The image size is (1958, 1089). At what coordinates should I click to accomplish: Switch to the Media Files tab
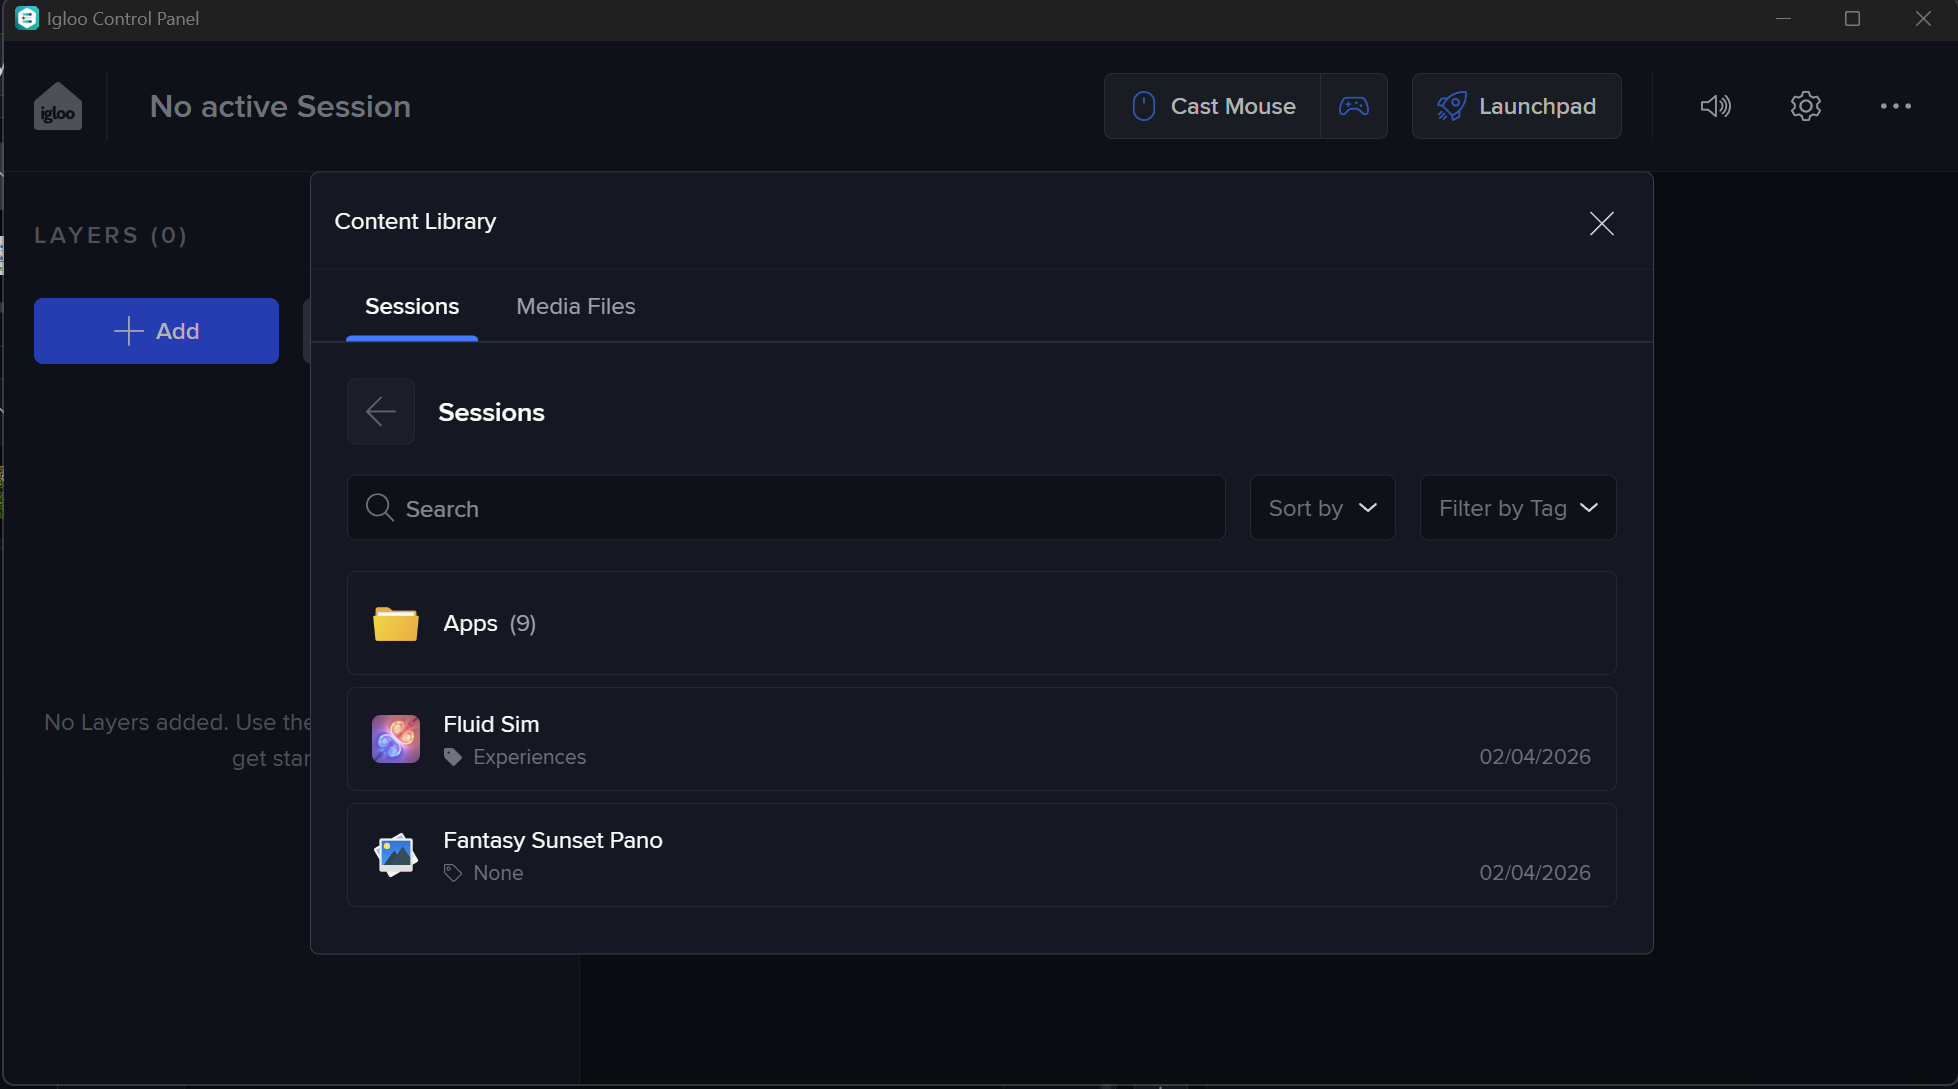pyautogui.click(x=575, y=306)
